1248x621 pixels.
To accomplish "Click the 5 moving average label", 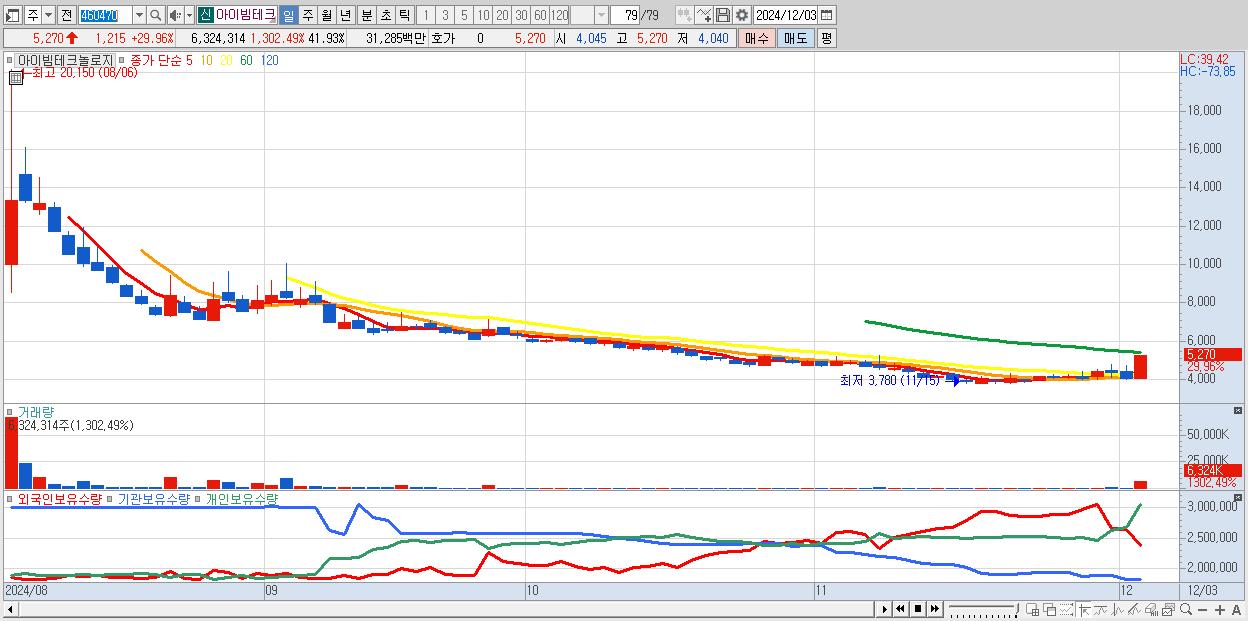I will point(189,61).
